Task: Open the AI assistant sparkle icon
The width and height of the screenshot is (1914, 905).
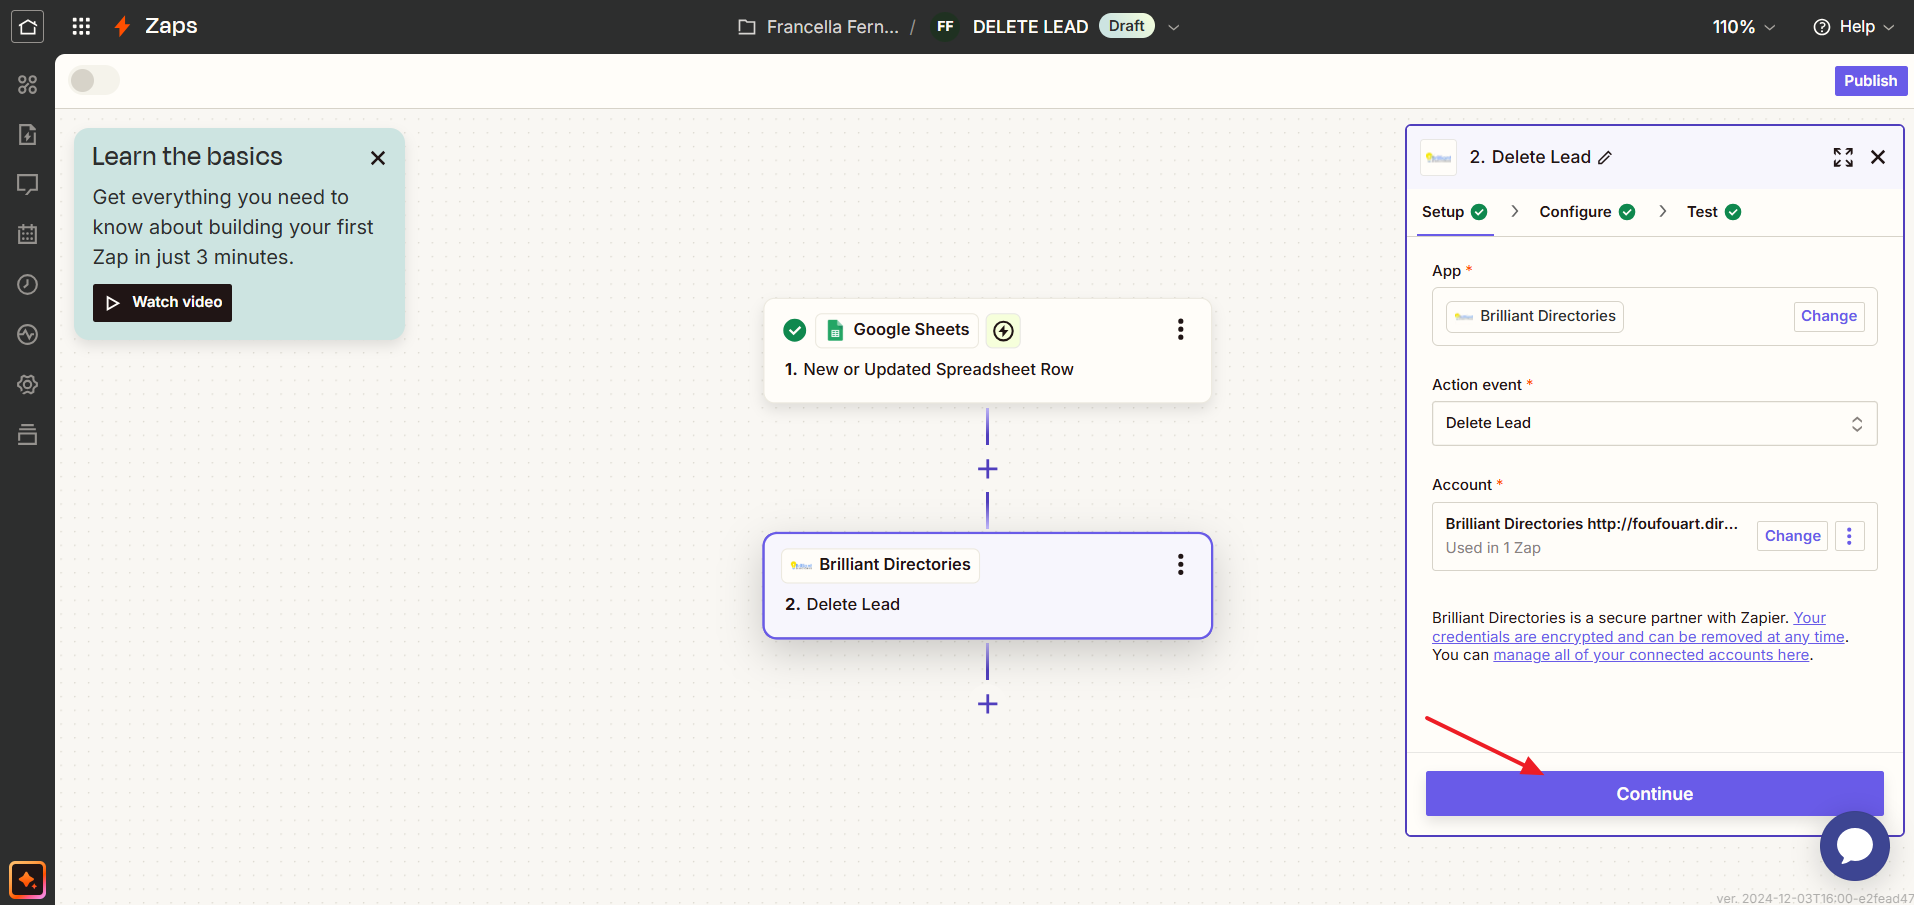Action: 27,880
